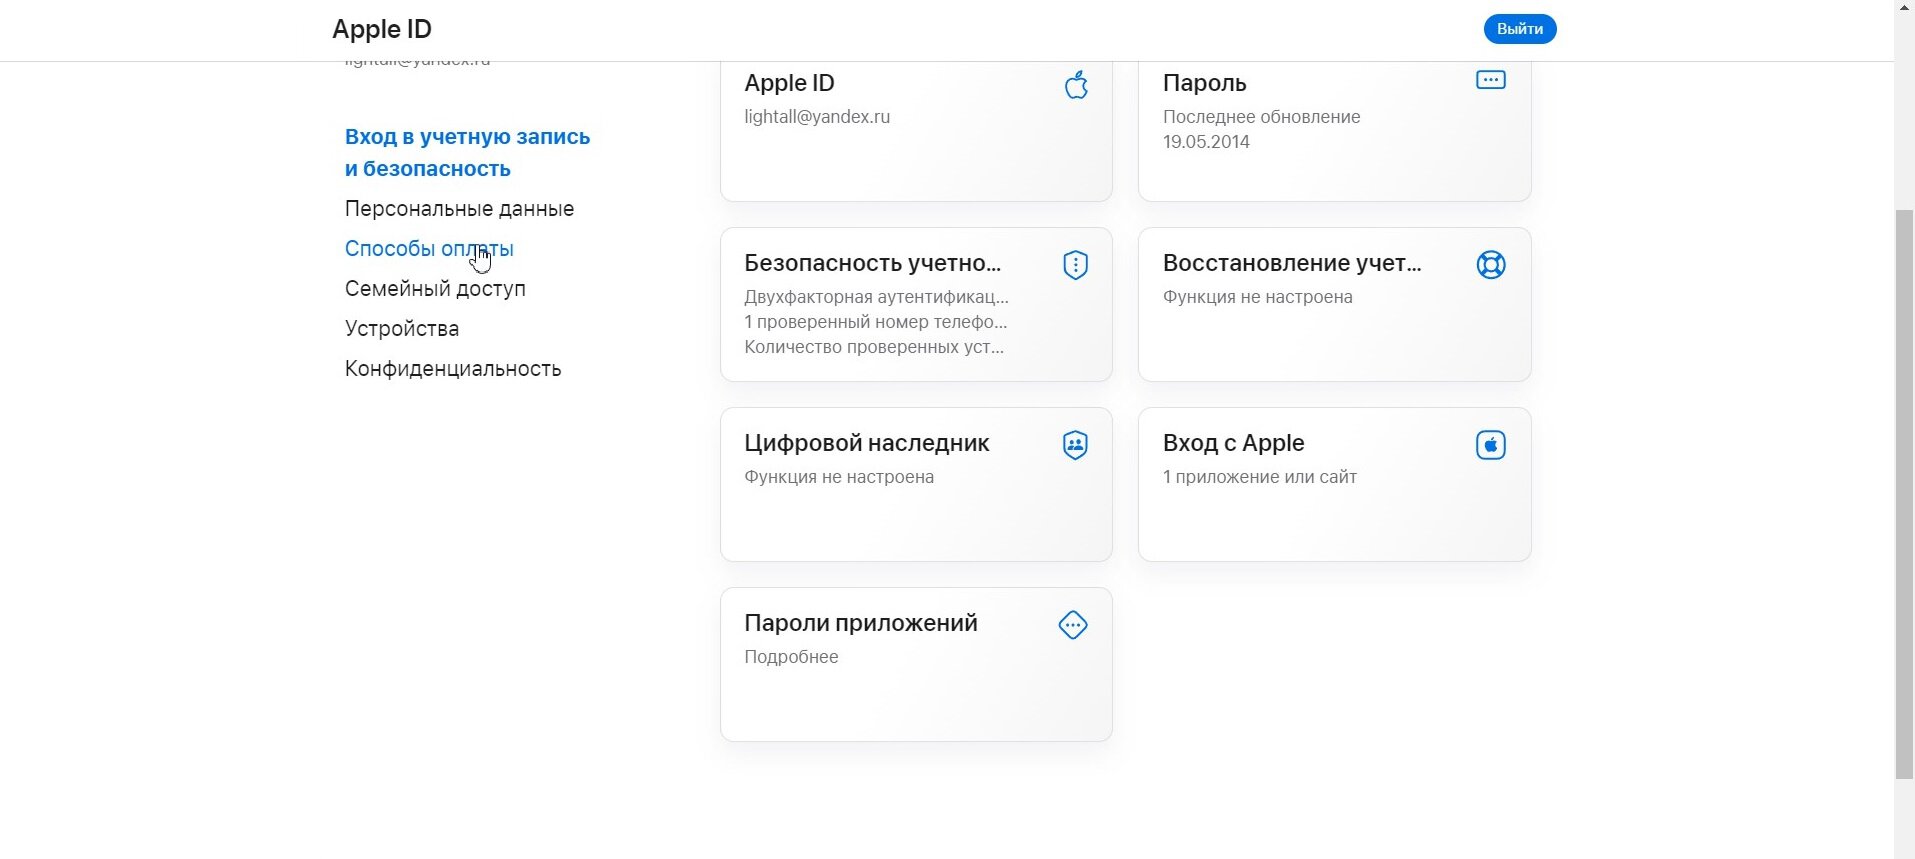Click 1 проверенный номер телефона line
Screen dimensions: 1915x859
(875, 322)
